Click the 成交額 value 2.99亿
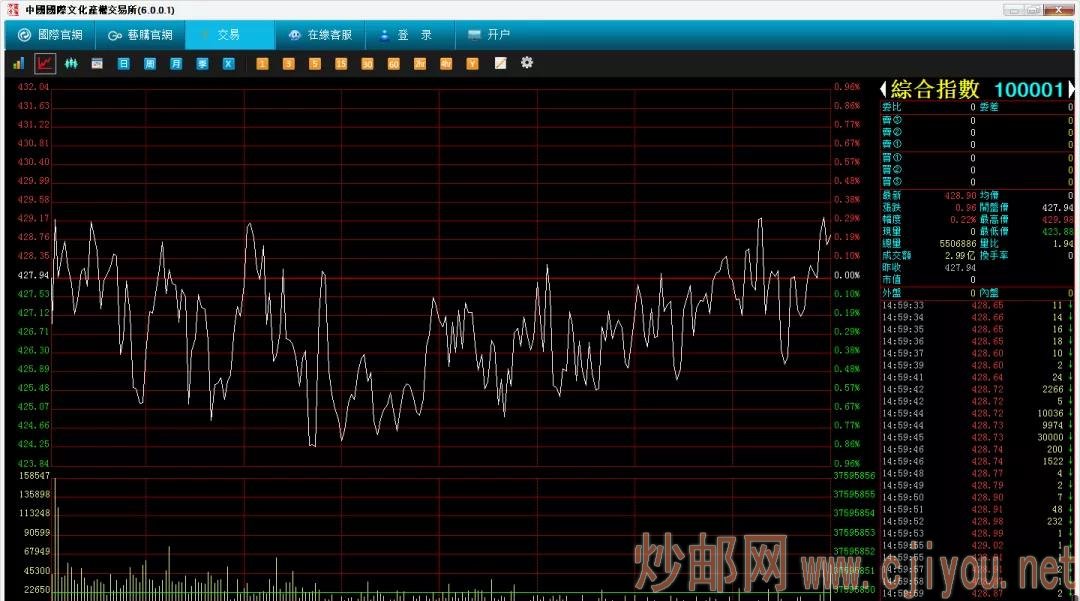The height and width of the screenshot is (601, 1080). click(x=960, y=255)
